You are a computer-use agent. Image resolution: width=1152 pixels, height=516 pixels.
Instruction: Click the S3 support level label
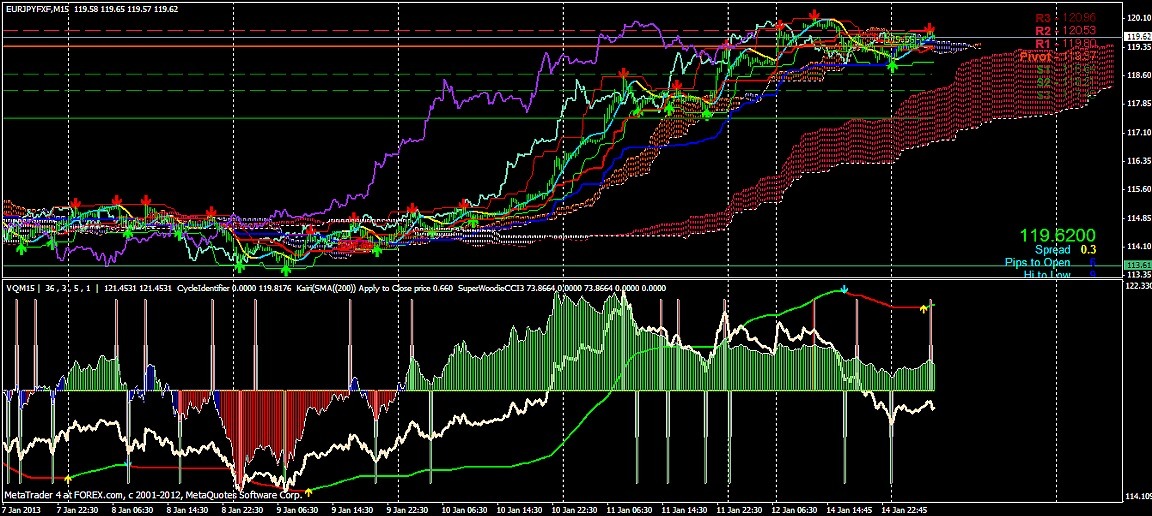coord(1065,95)
